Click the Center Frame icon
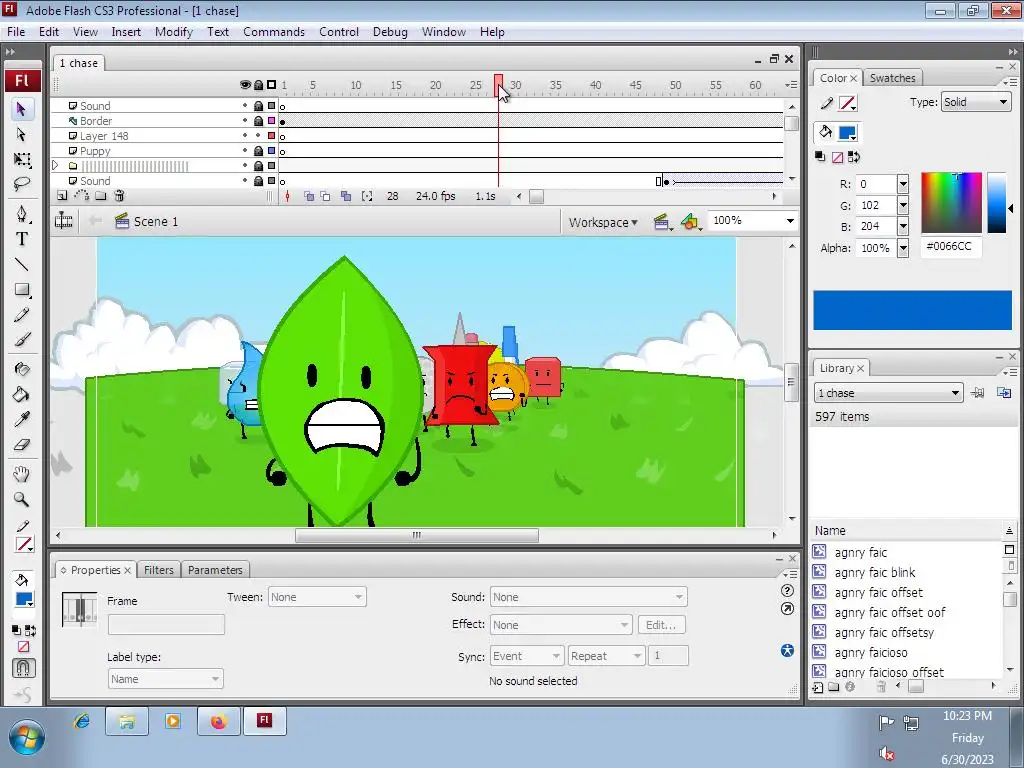The width and height of the screenshot is (1024, 768). tap(287, 196)
